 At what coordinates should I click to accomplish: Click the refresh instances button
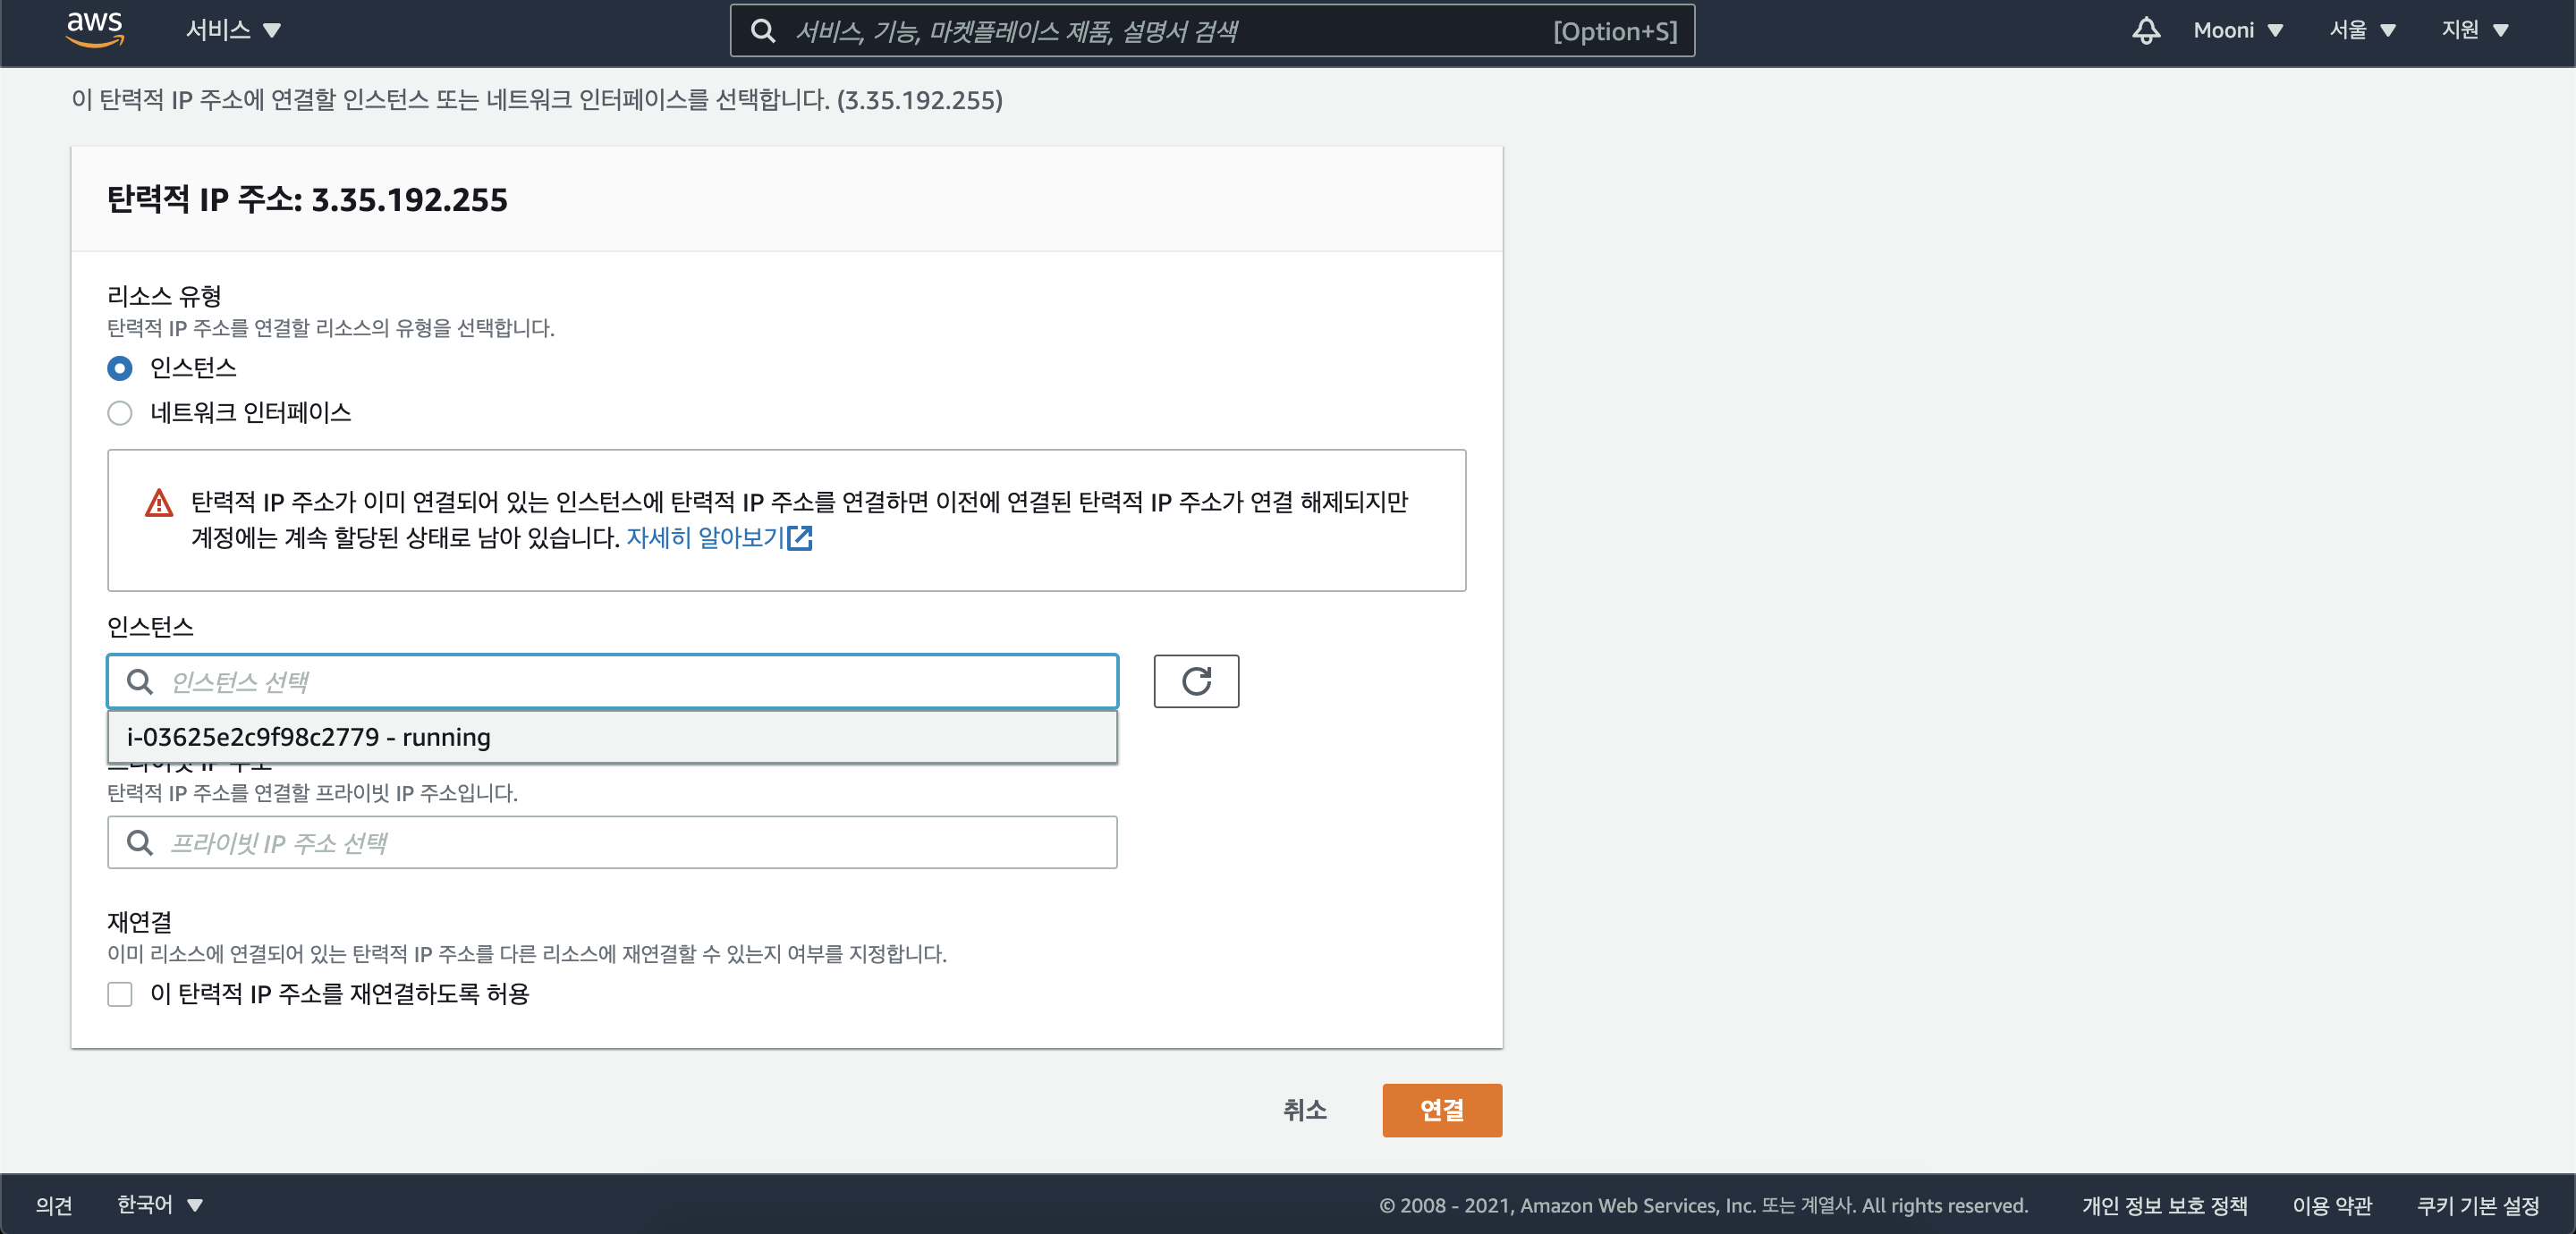click(1195, 681)
